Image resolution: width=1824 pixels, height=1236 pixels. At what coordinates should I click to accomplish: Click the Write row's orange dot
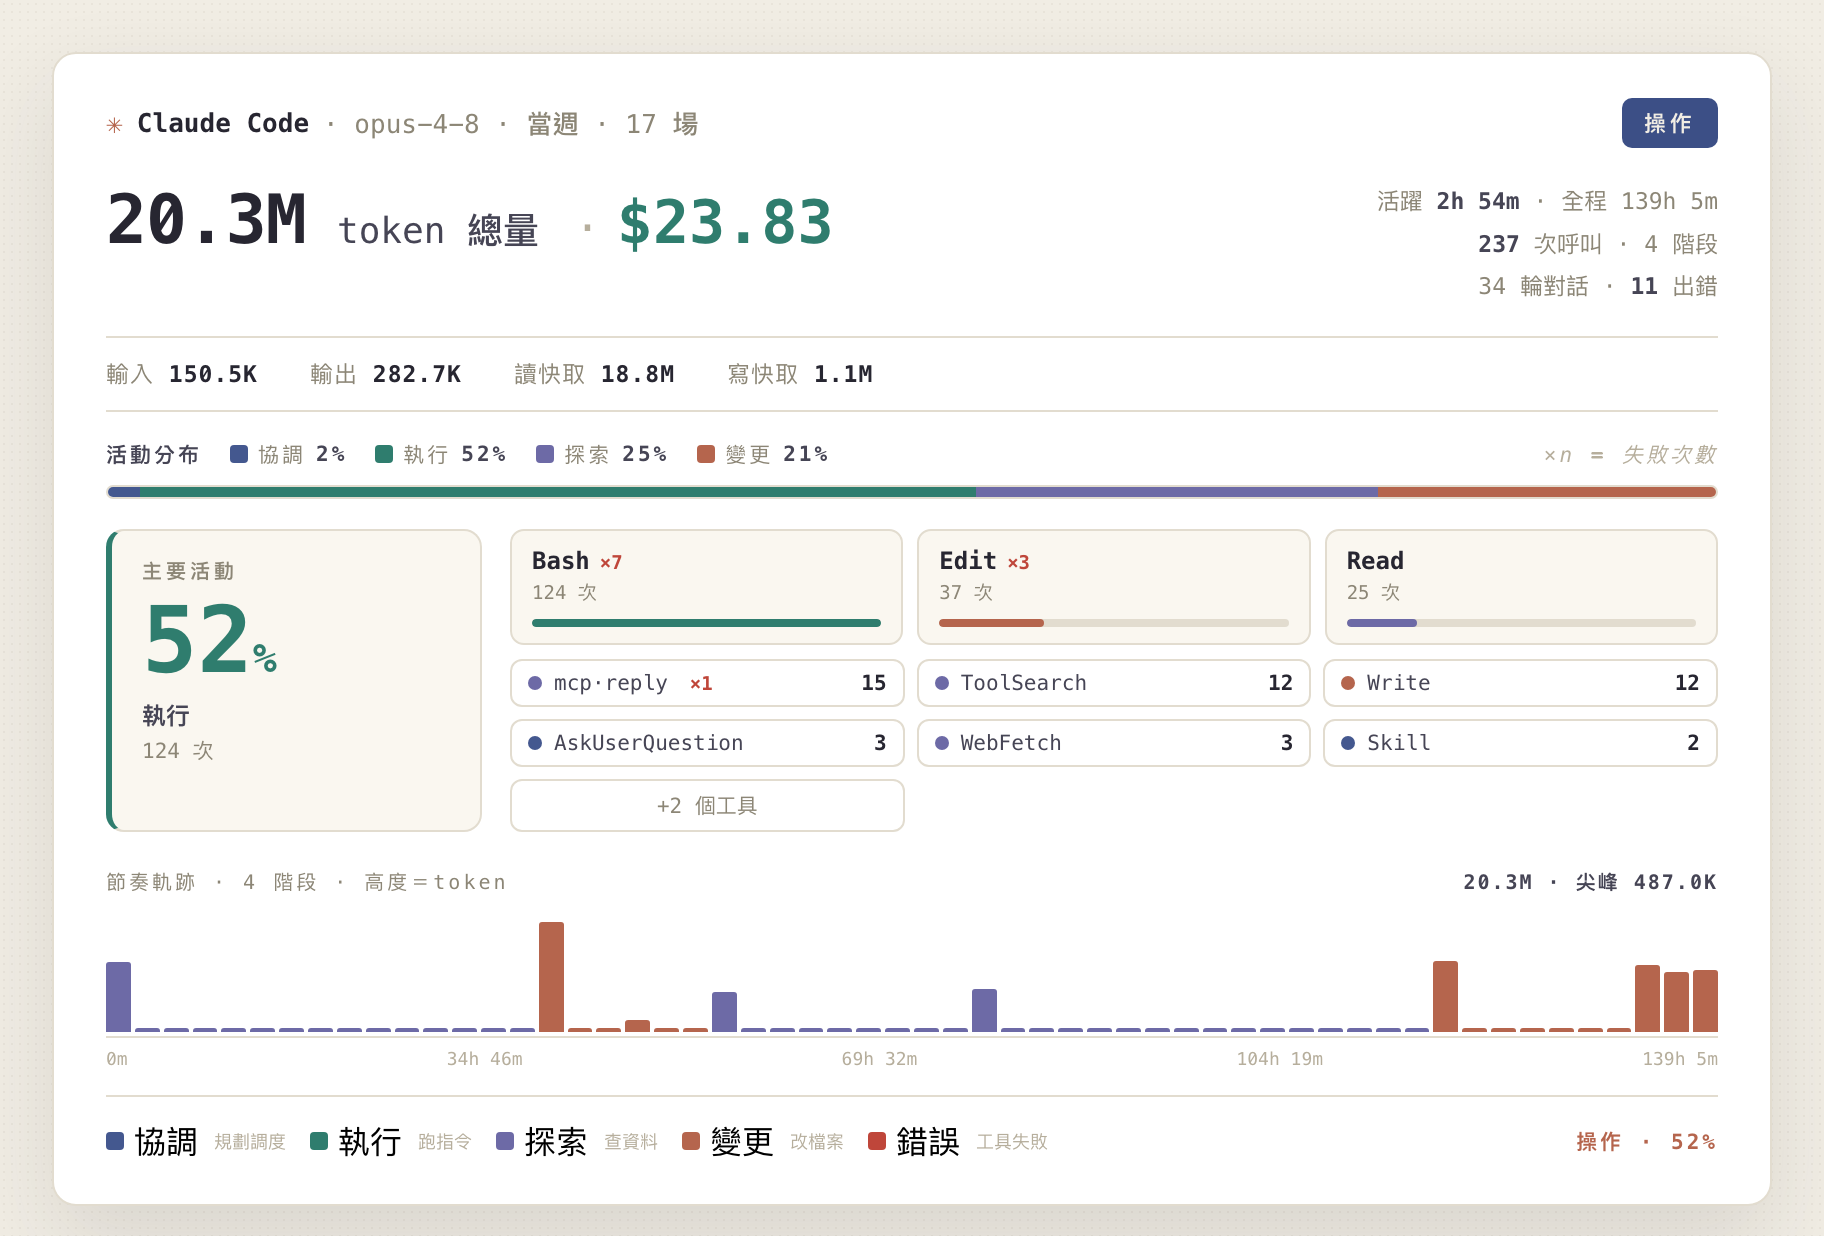1348,683
